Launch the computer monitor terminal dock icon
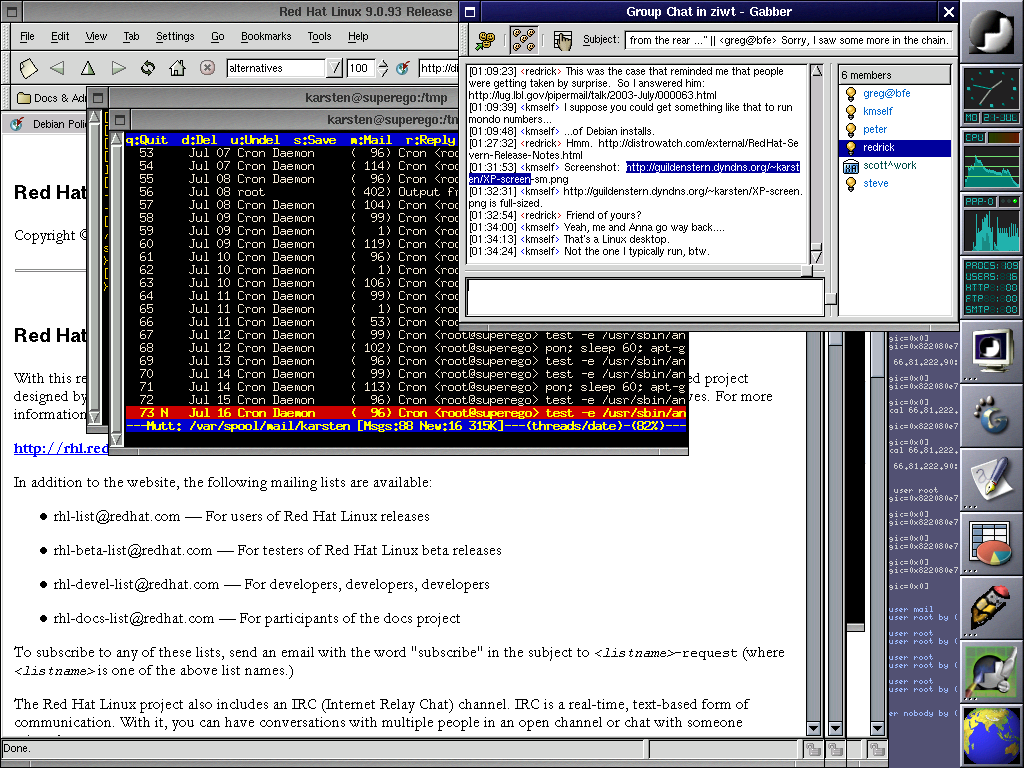 (x=991, y=354)
